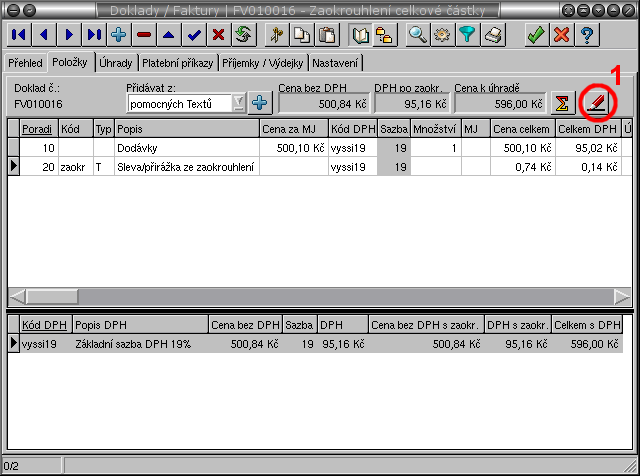Click the horizontal scrollbar right arrow
Viewport: 640px width, 476px height.
click(622, 297)
